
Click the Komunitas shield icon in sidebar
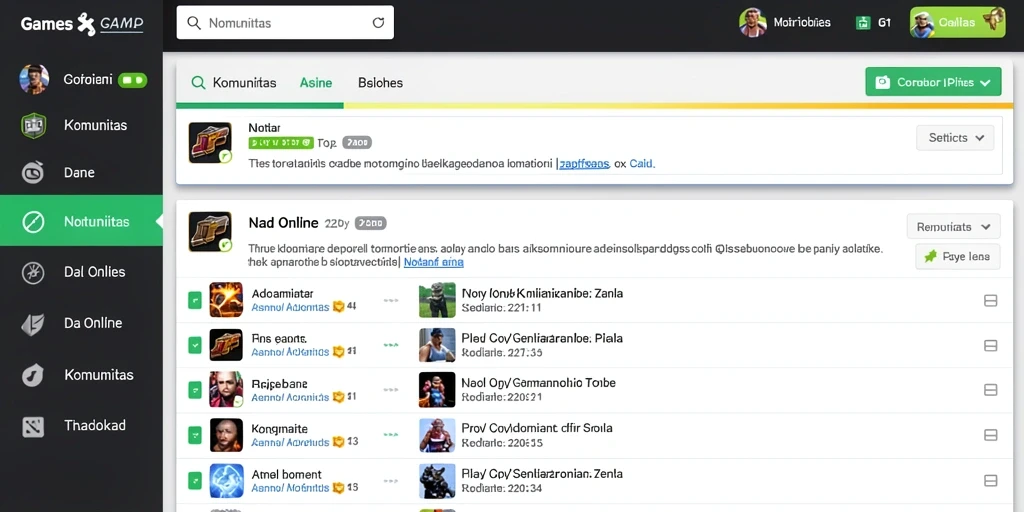[x=33, y=125]
